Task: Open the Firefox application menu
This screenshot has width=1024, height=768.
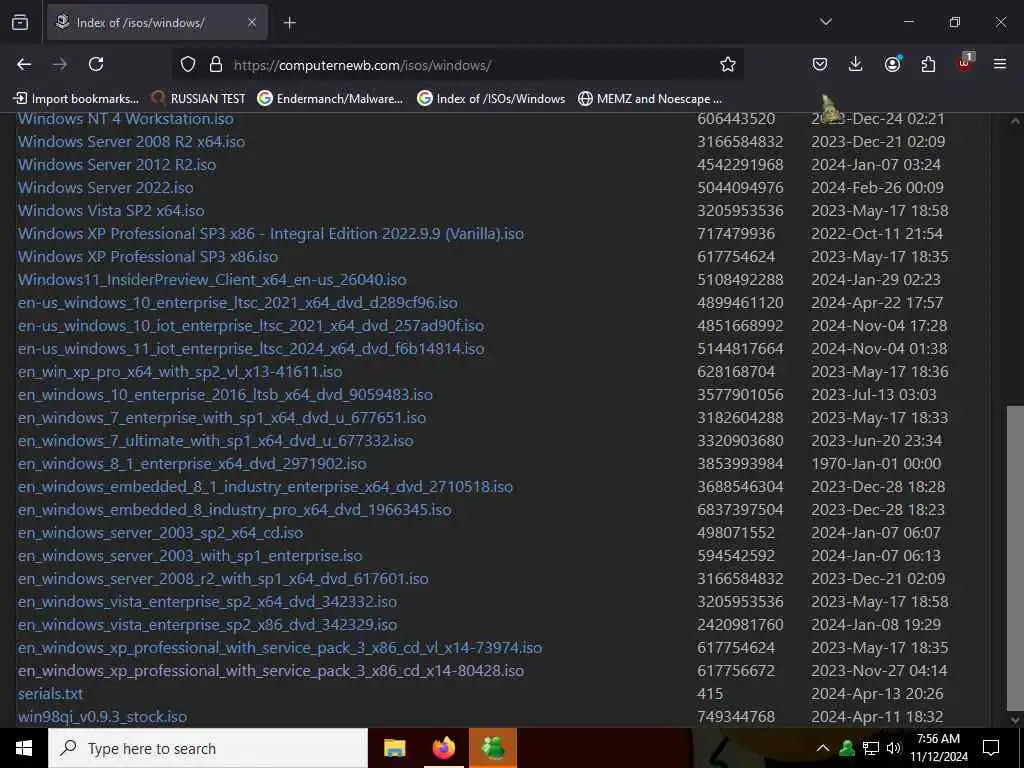Action: pyautogui.click(x=1000, y=64)
